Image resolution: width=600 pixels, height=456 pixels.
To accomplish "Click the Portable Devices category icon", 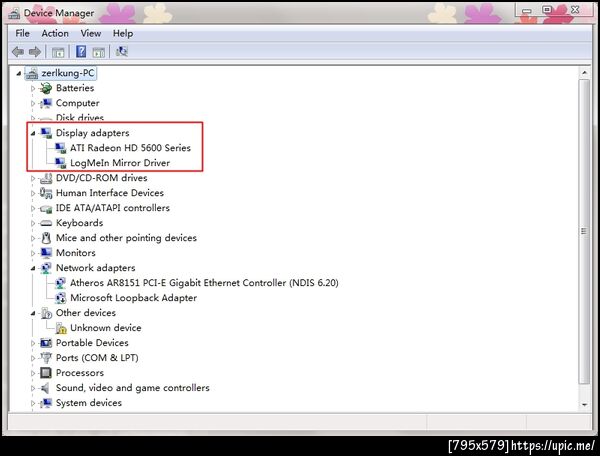I will [46, 343].
